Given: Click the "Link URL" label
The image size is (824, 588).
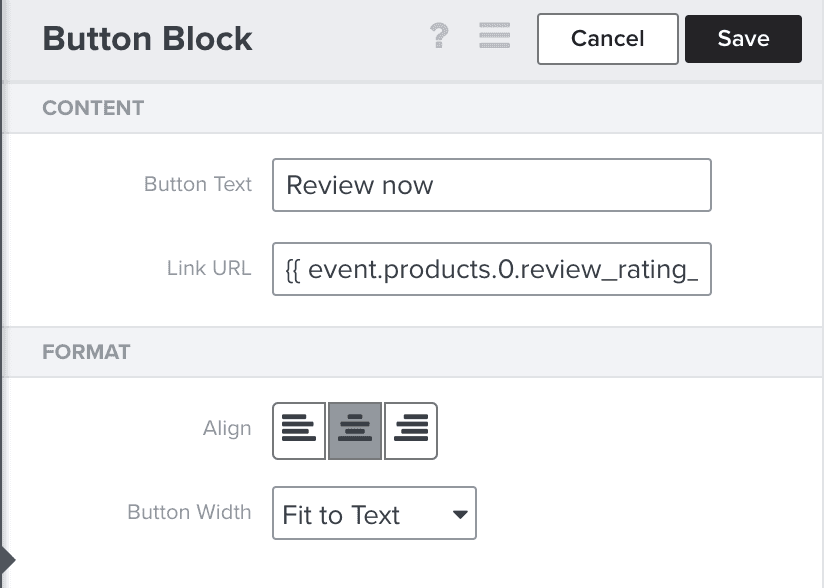Looking at the screenshot, I should 209,268.
